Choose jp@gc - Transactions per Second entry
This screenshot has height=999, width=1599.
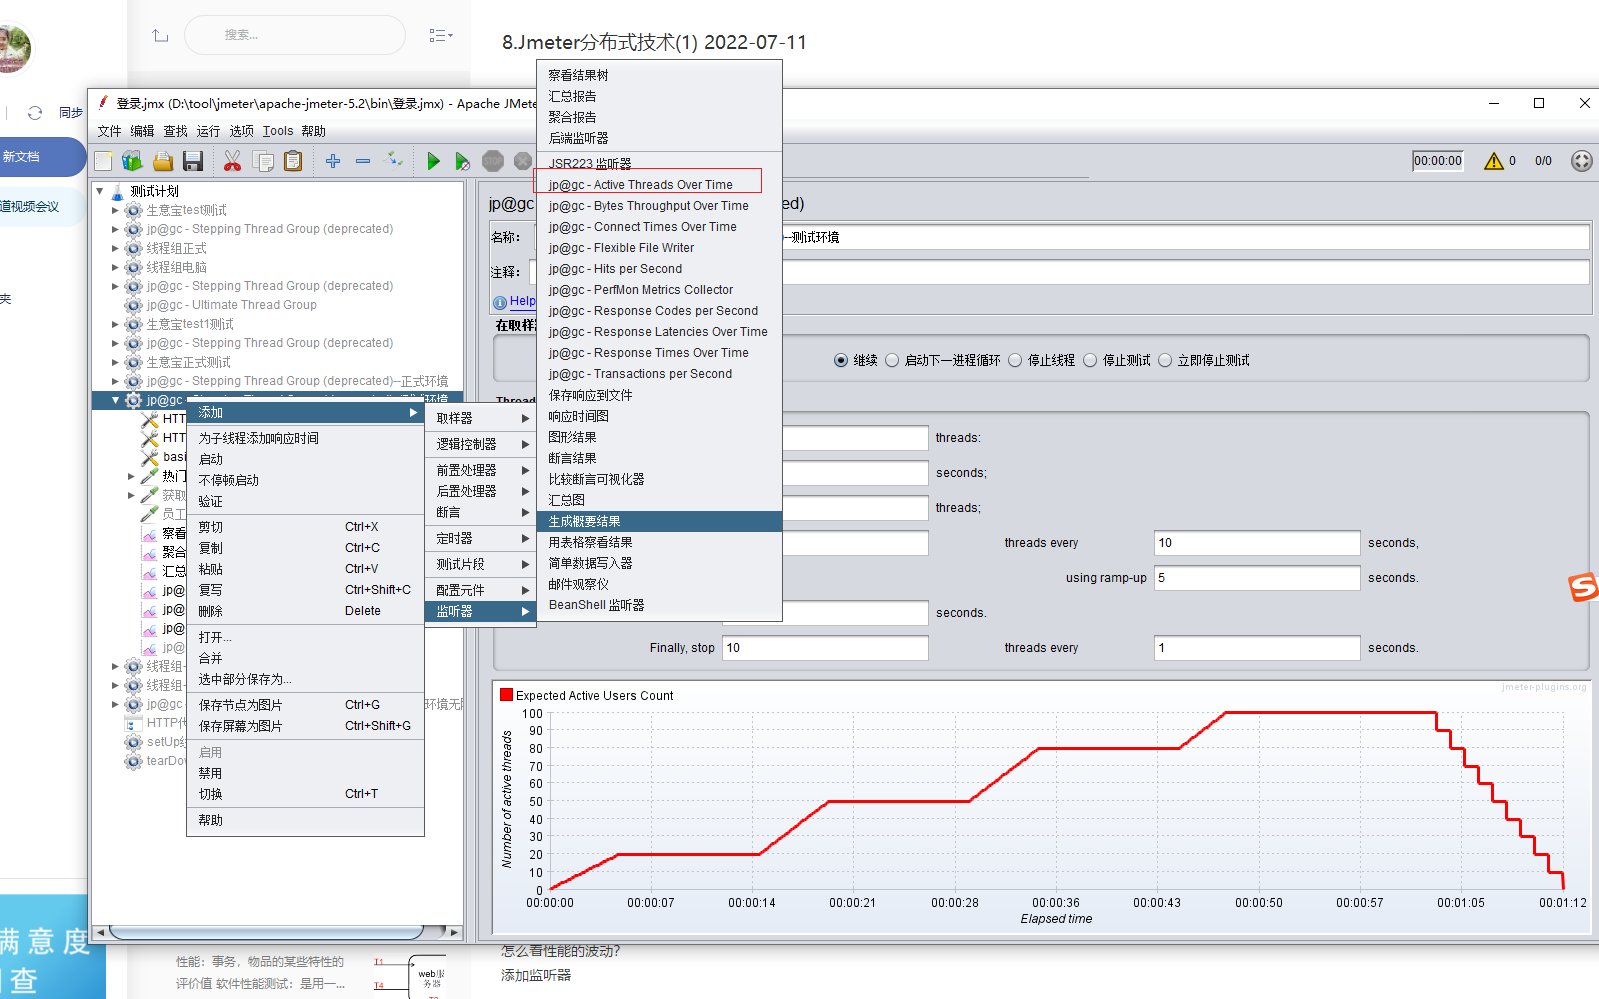659,374
